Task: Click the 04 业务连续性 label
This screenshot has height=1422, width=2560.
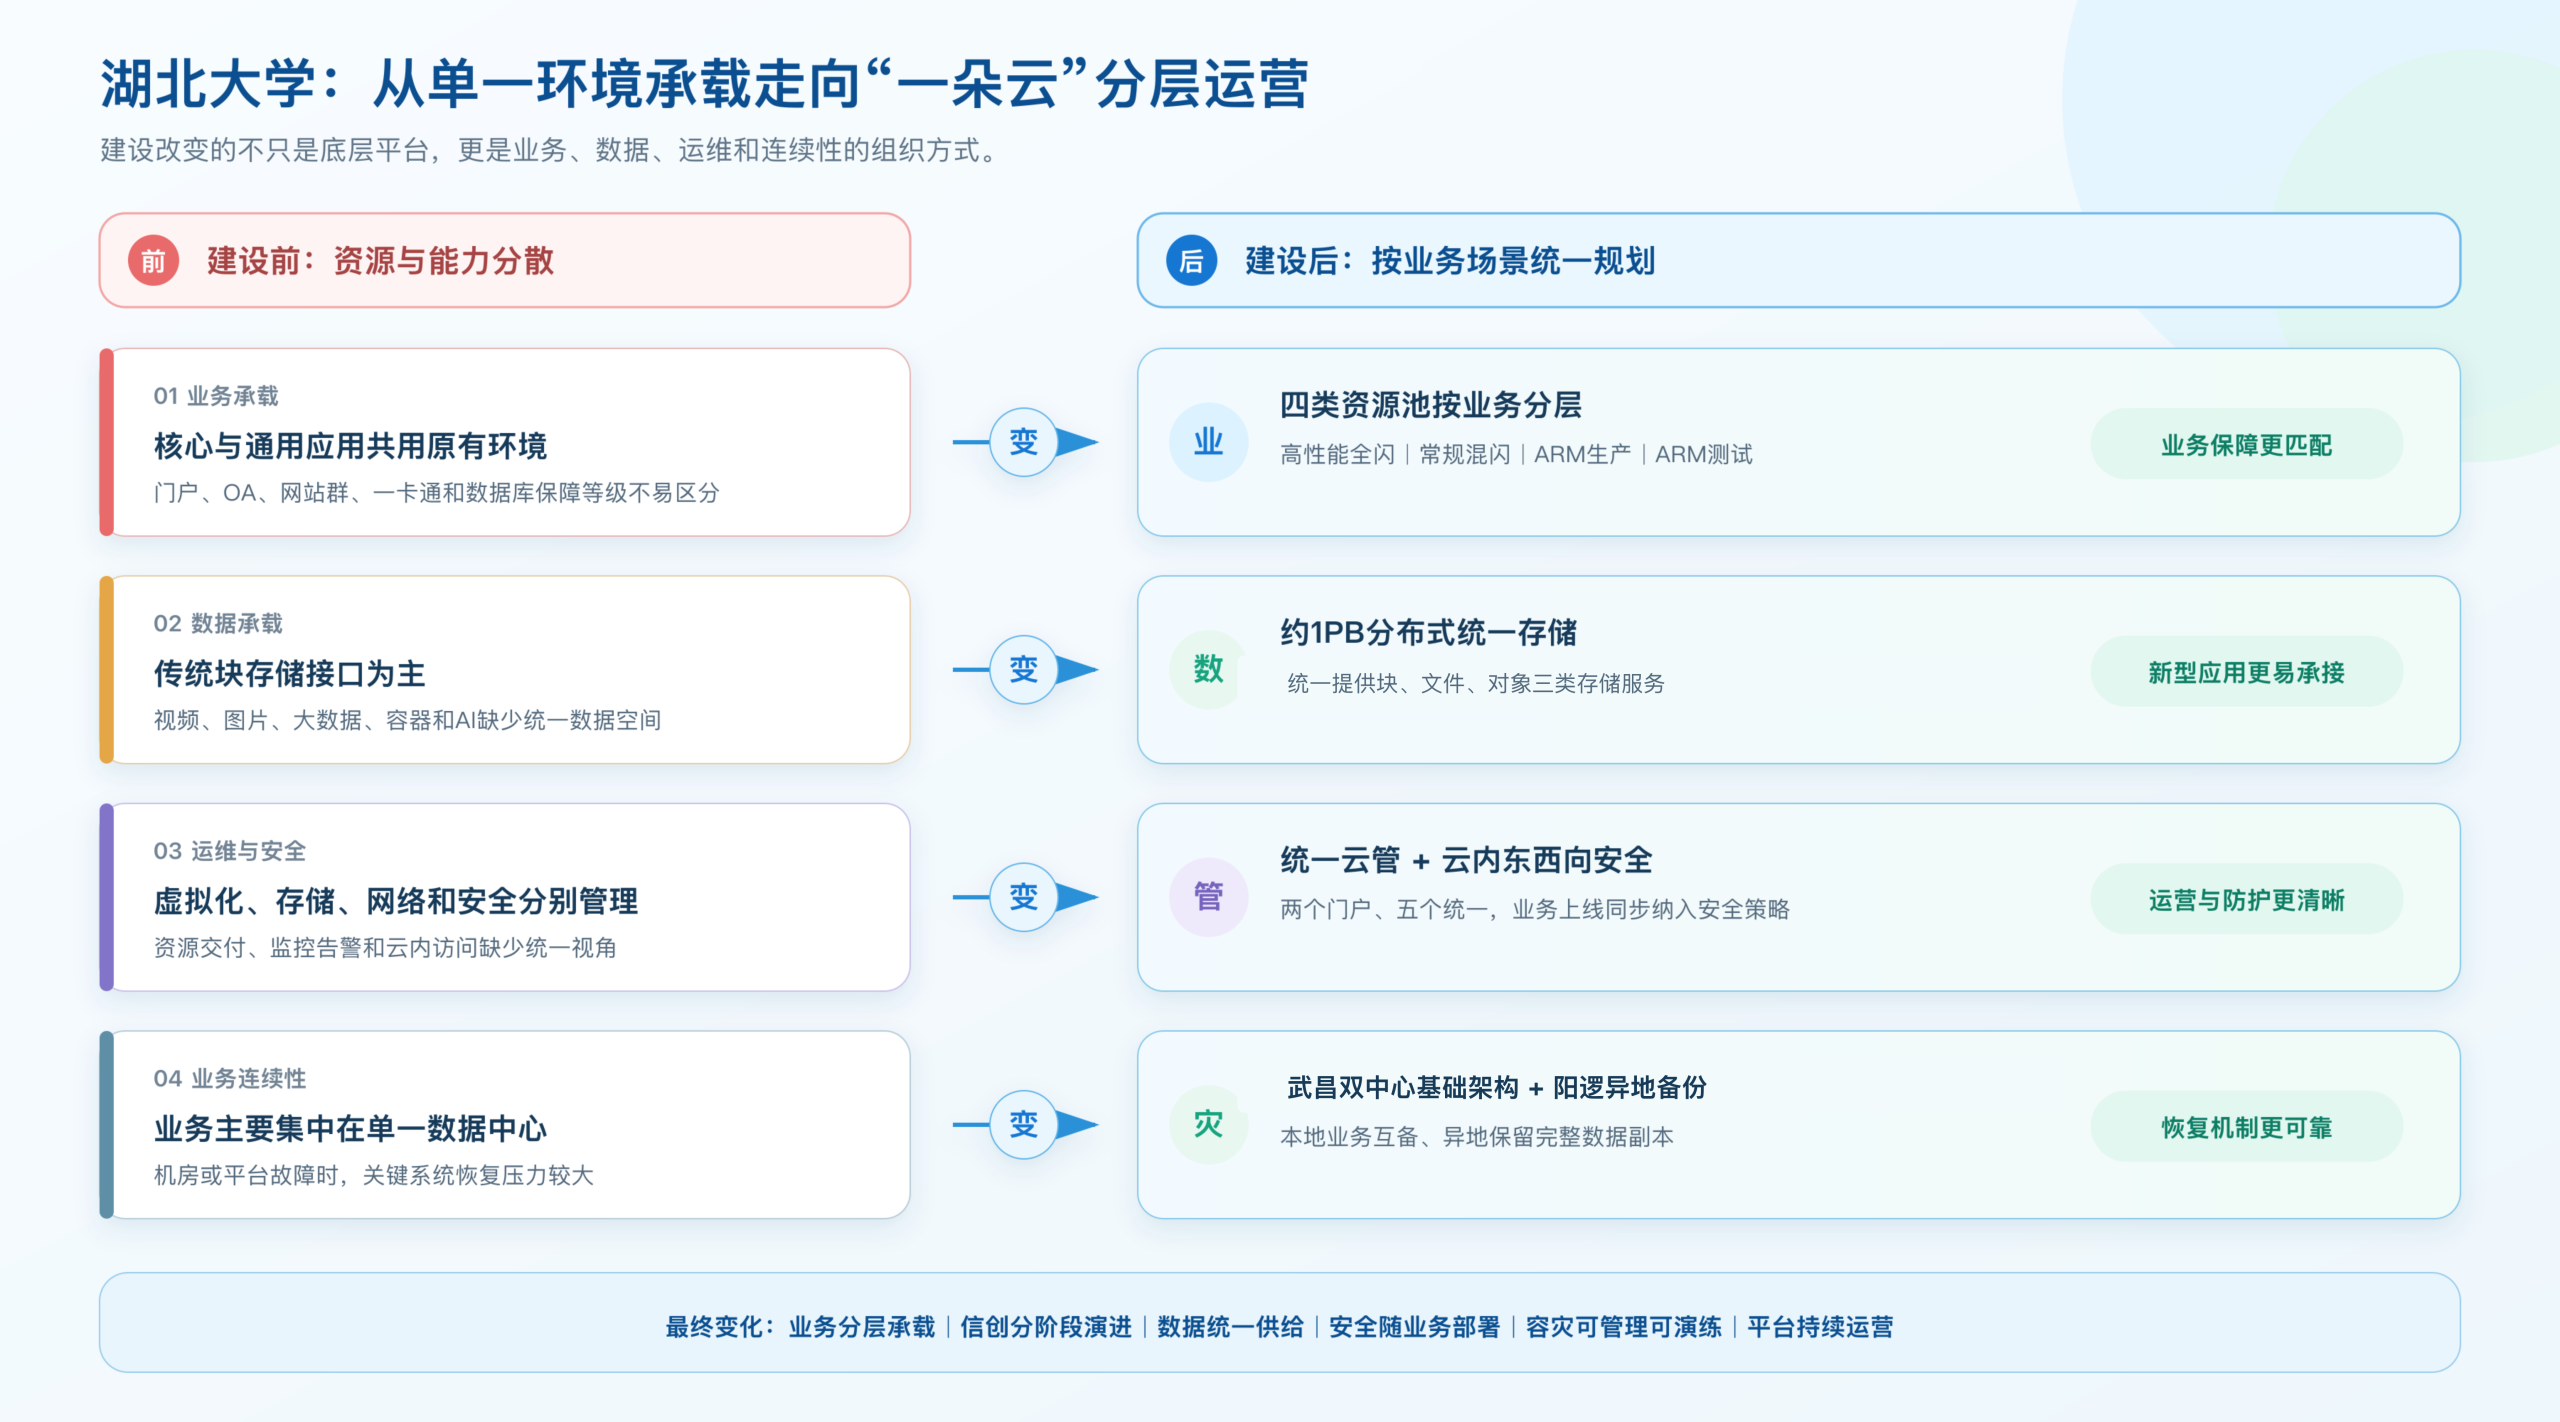Action: coord(229,1078)
